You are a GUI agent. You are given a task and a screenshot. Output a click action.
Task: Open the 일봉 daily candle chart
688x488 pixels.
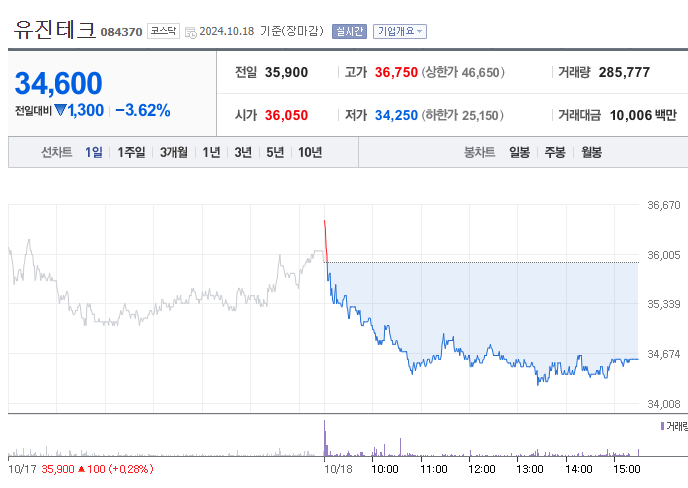519,152
